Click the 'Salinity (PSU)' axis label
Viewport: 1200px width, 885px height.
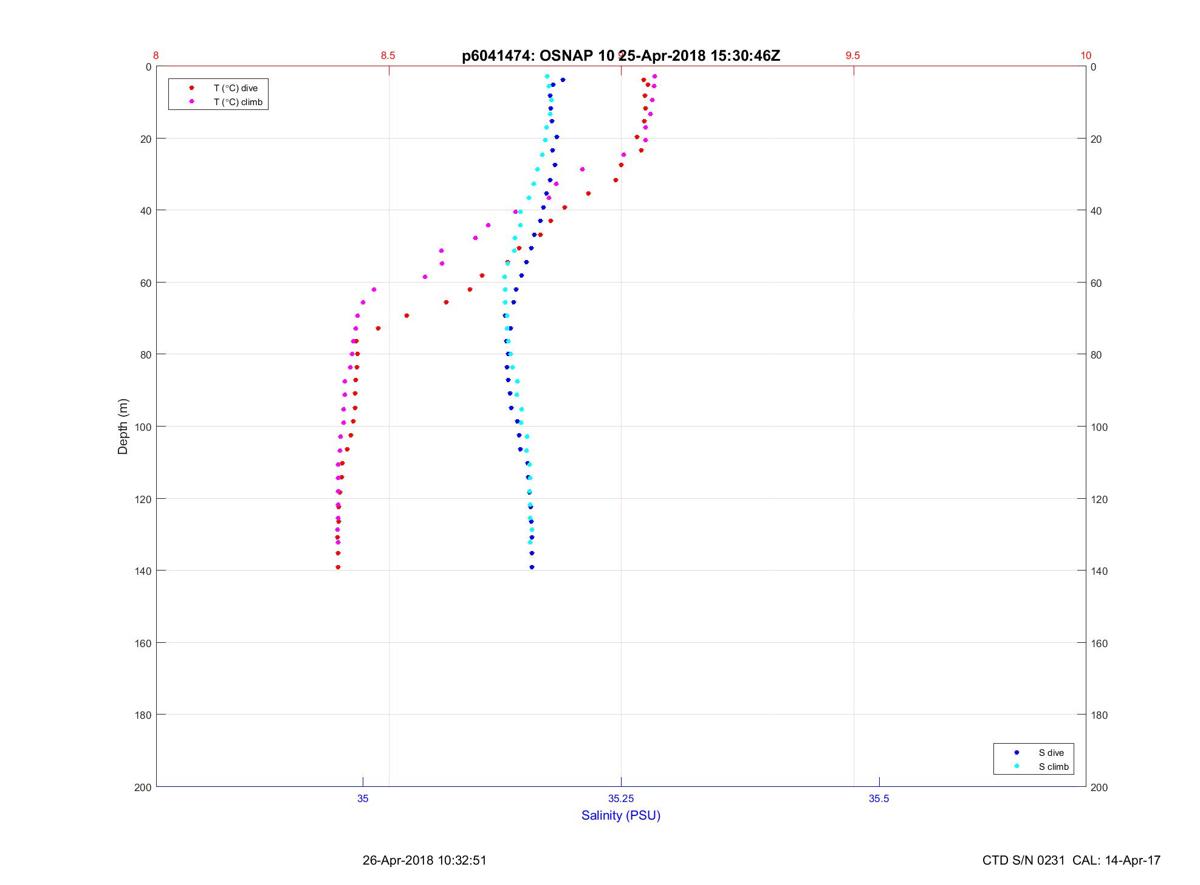point(621,816)
